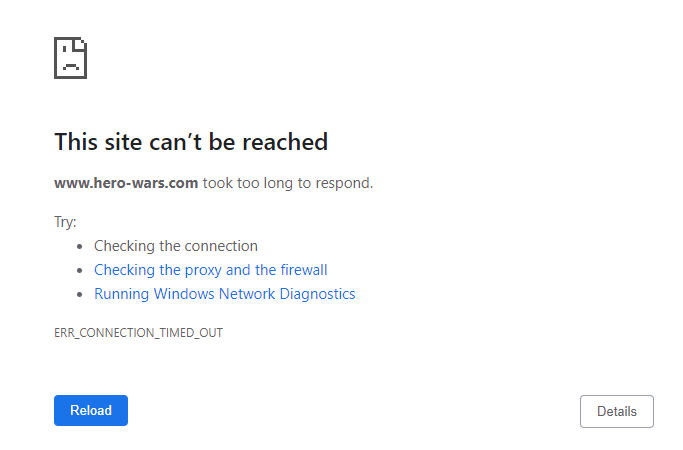Click the bold www.hero-wars.com domain name
The height and width of the screenshot is (450, 683).
[x=126, y=183]
